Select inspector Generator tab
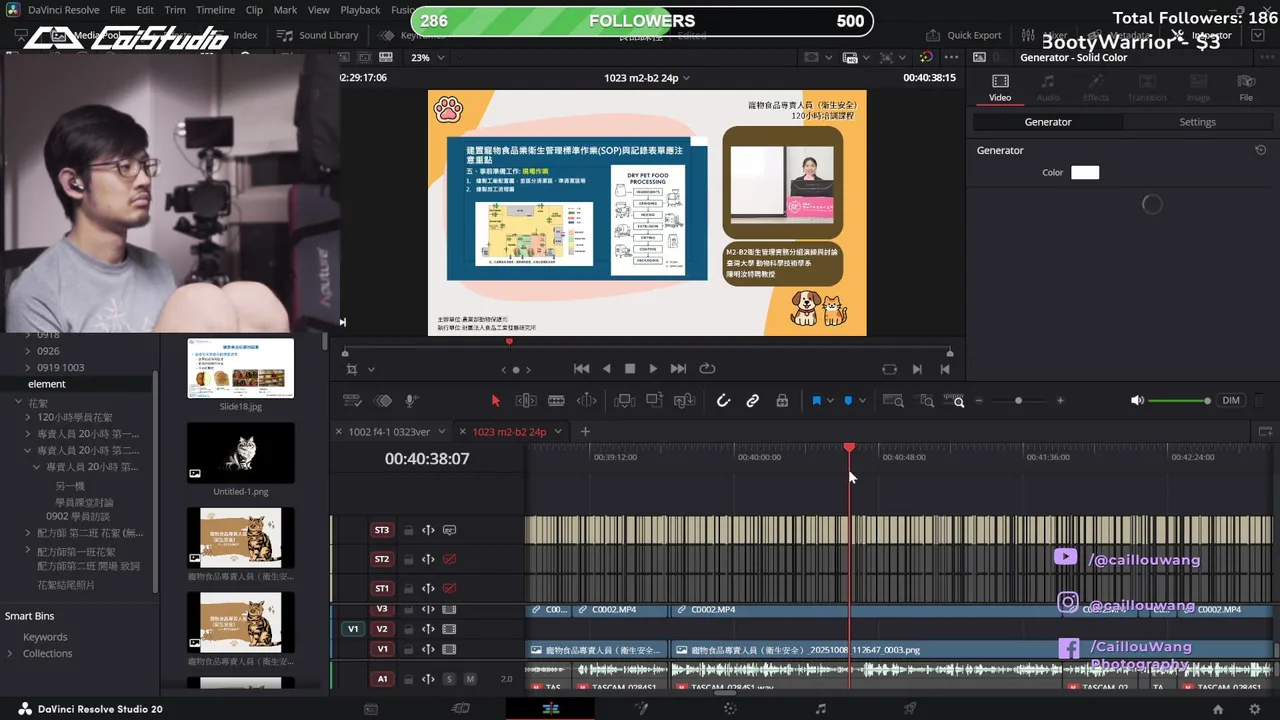The width and height of the screenshot is (1280, 720). pyautogui.click(x=1048, y=122)
